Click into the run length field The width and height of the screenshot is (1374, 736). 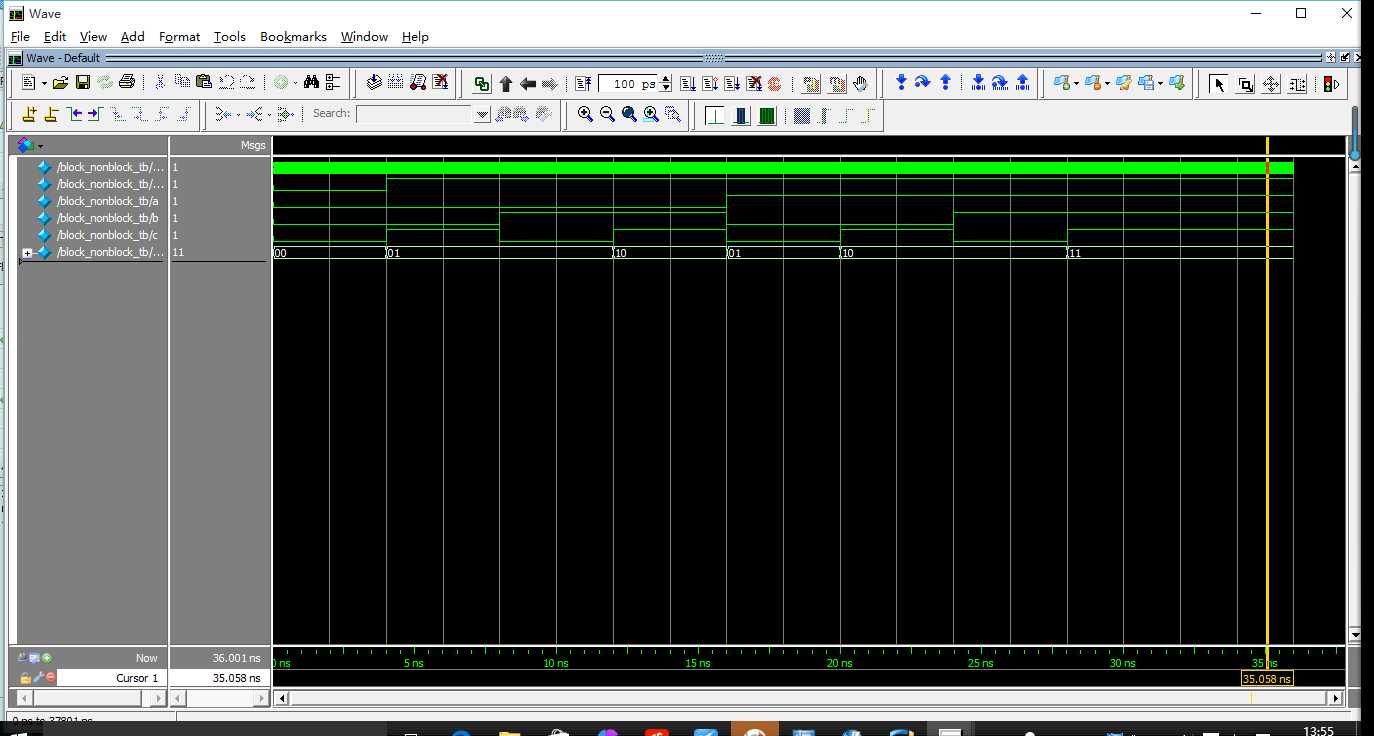[x=628, y=84]
